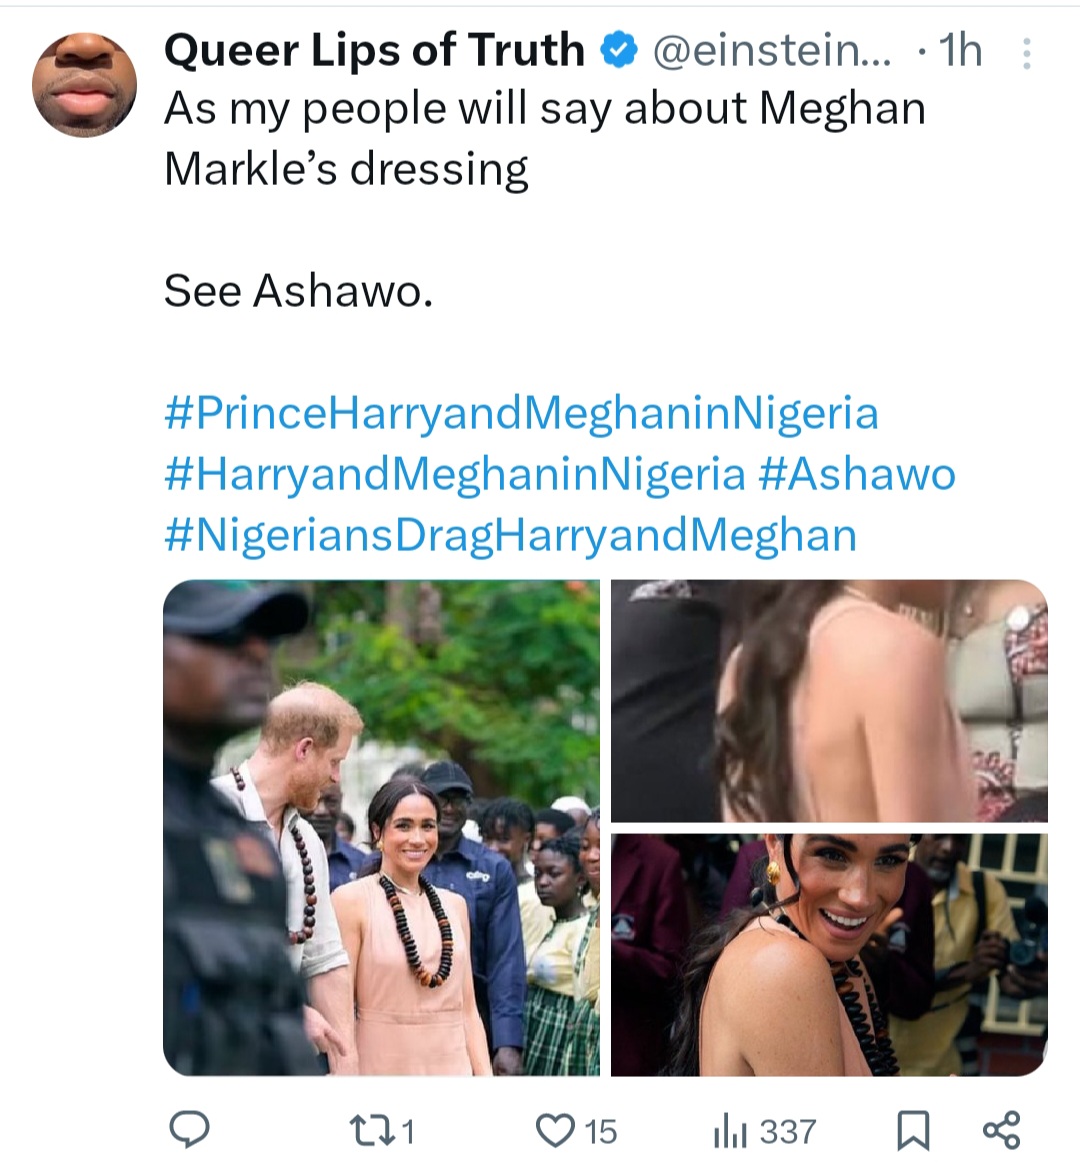
Task: Open the #NigeriansDragHarryandMeghan hashtag
Action: pyautogui.click(x=510, y=535)
